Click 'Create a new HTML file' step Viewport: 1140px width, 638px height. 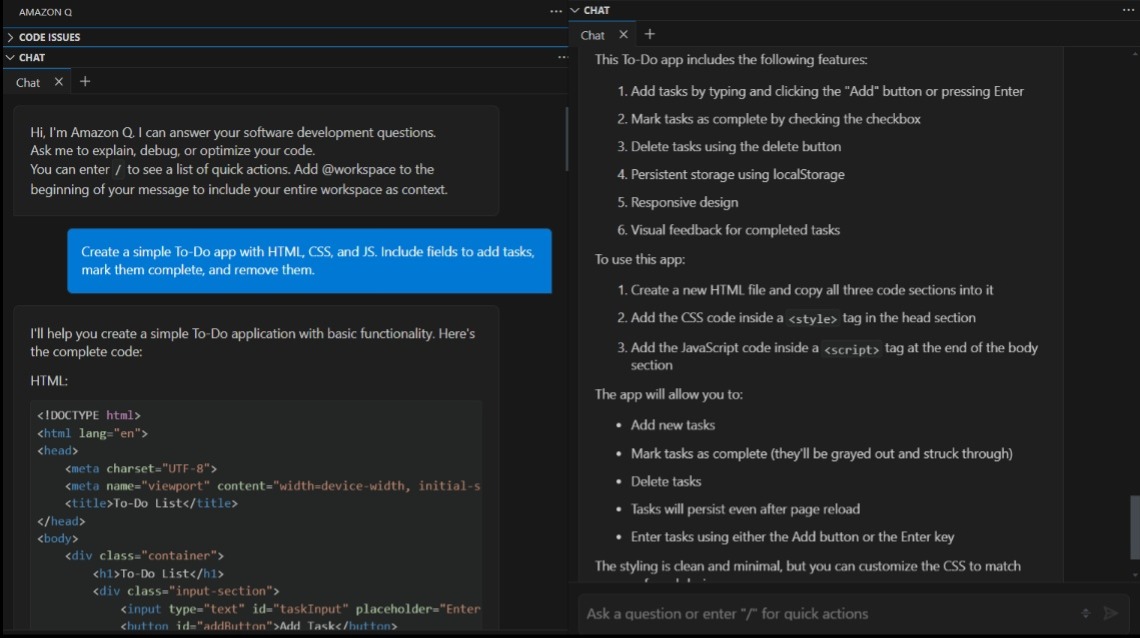(x=811, y=290)
